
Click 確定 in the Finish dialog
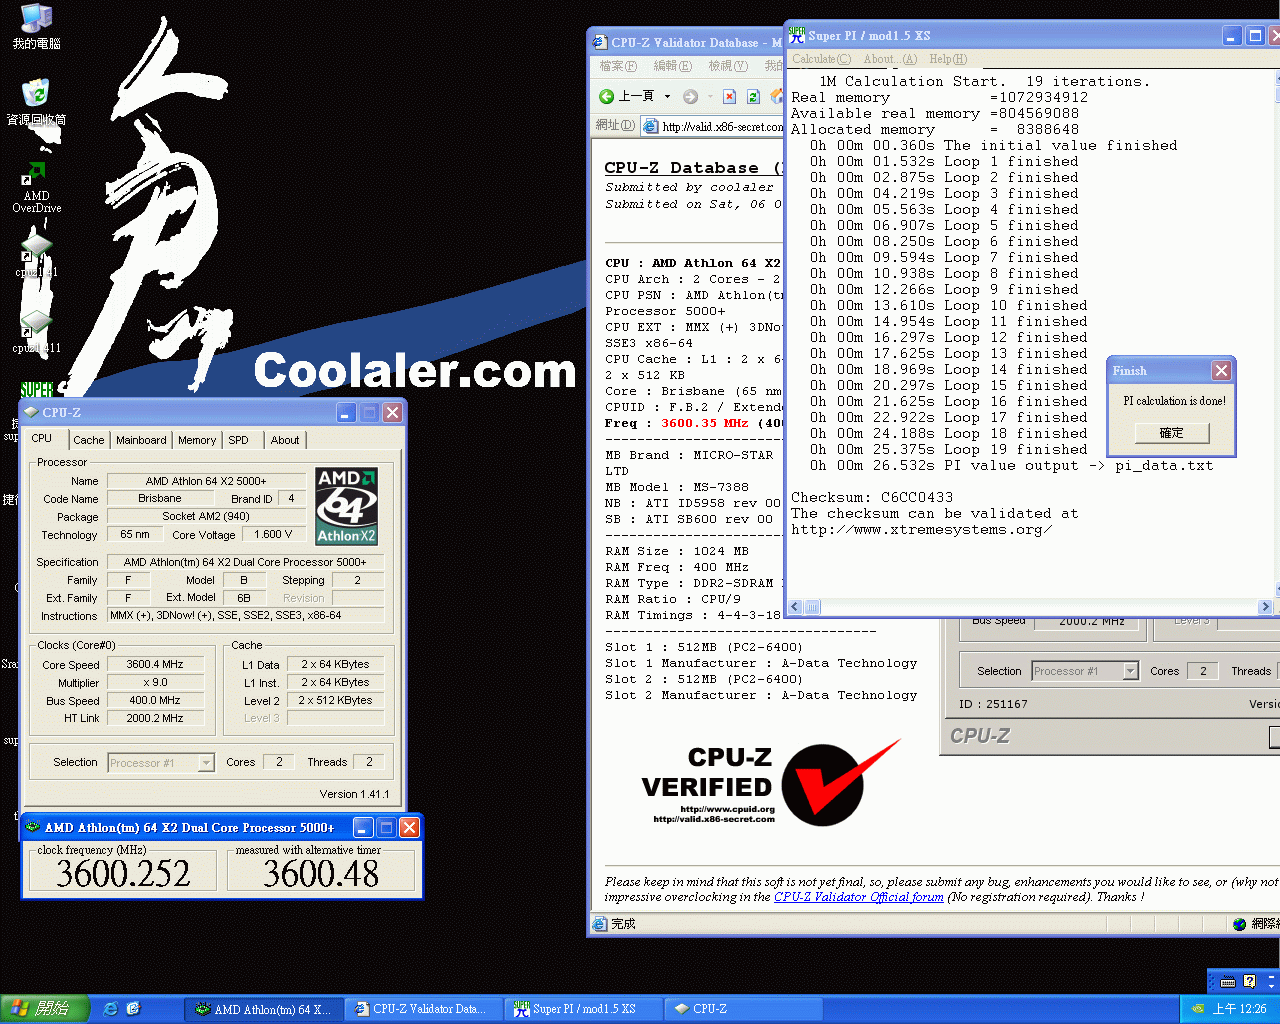pos(1171,433)
